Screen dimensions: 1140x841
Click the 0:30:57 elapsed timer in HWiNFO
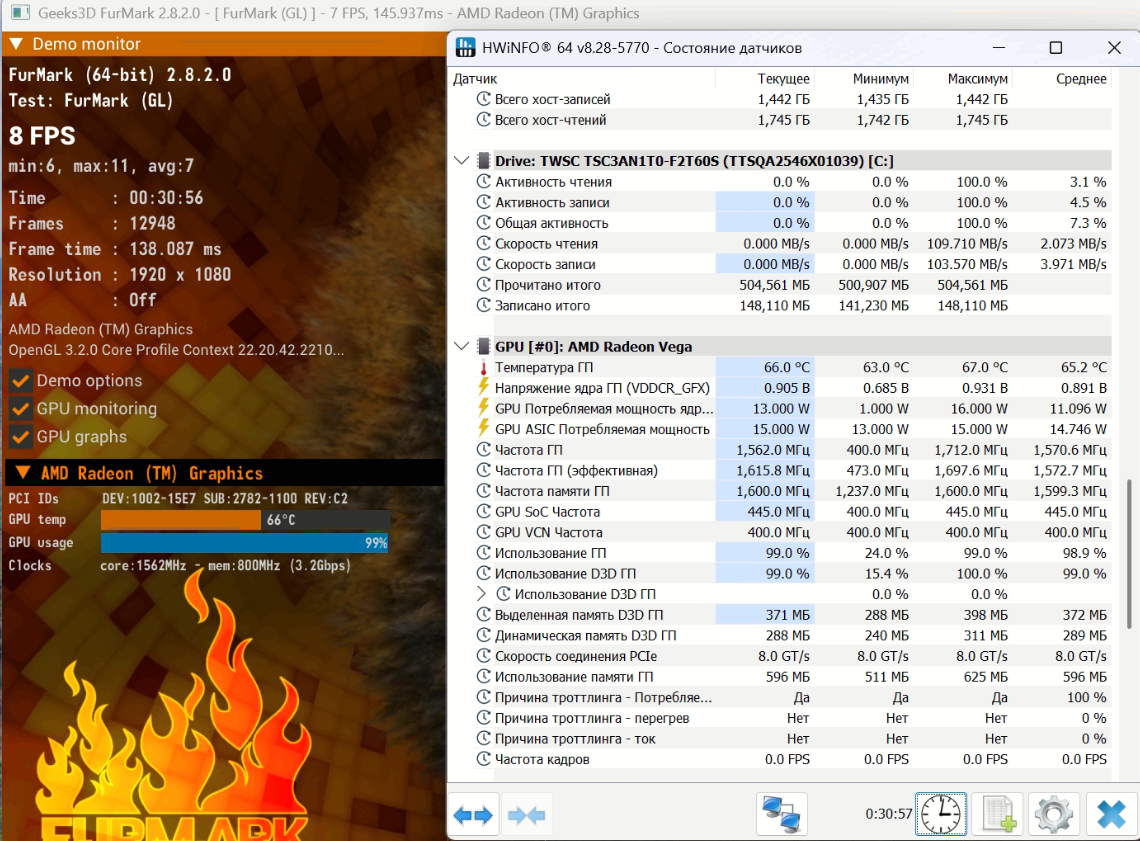coord(888,814)
